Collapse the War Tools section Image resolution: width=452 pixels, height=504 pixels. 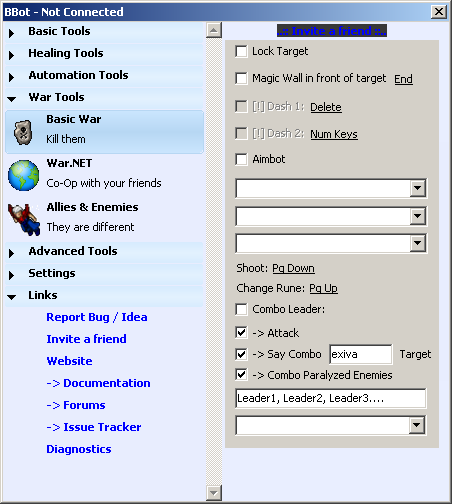click(12, 99)
